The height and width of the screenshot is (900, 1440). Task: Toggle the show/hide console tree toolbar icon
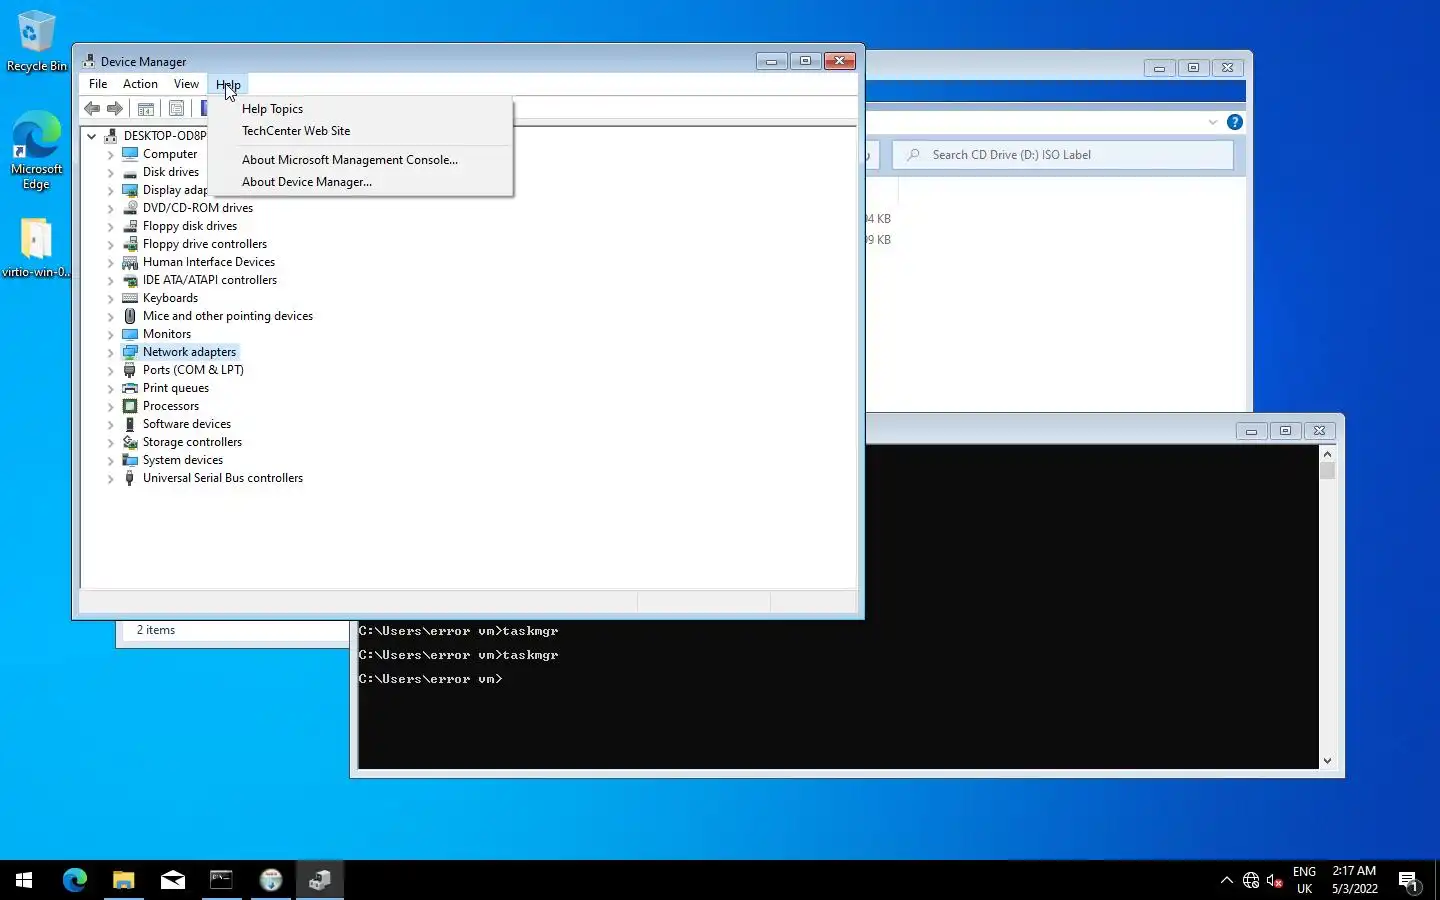click(x=146, y=108)
